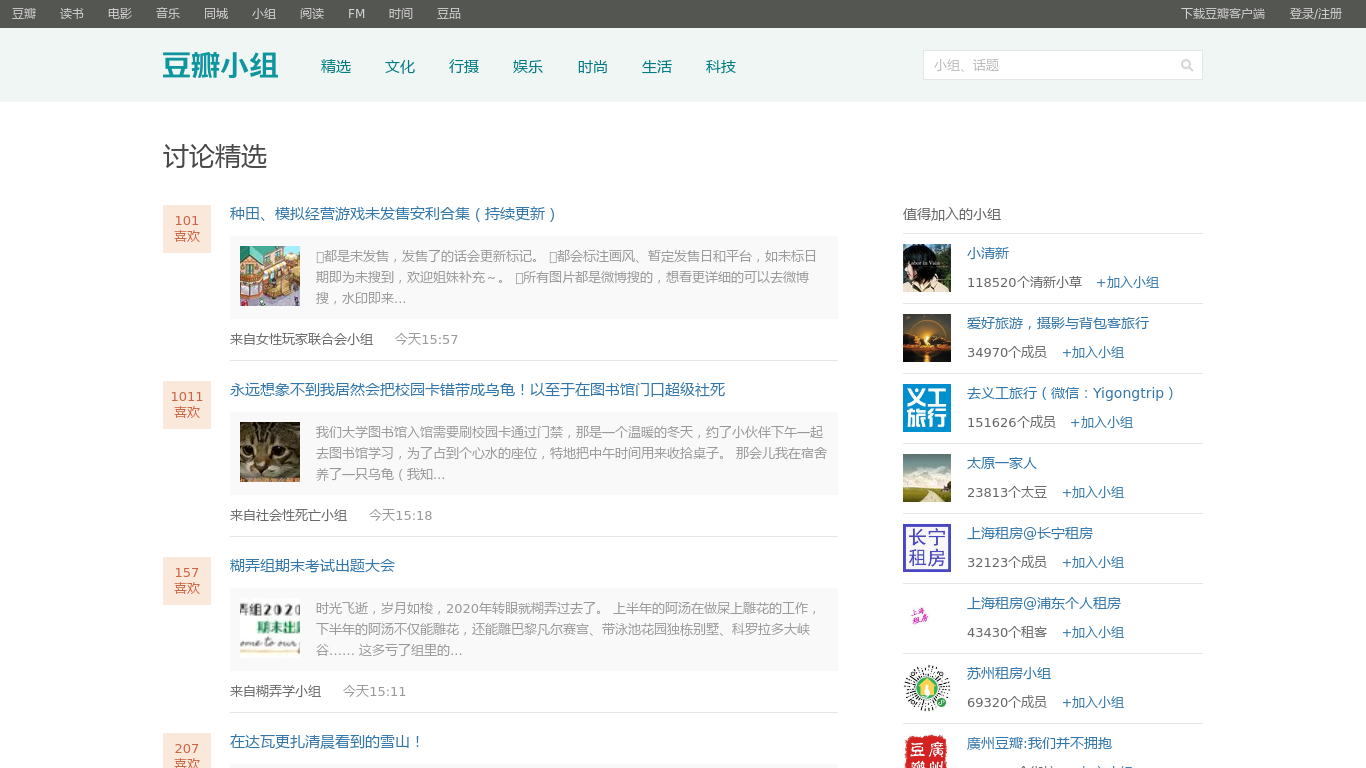The width and height of the screenshot is (1366, 768).
Task: Open 廣州豆瓣 group red avatar
Action: point(927,751)
